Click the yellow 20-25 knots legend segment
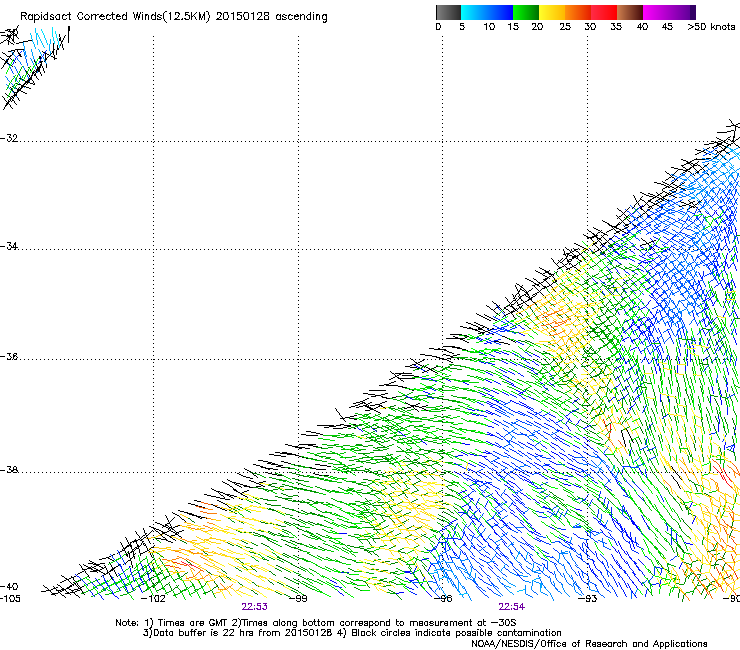The width and height of the screenshot is (740, 650). coord(552,12)
